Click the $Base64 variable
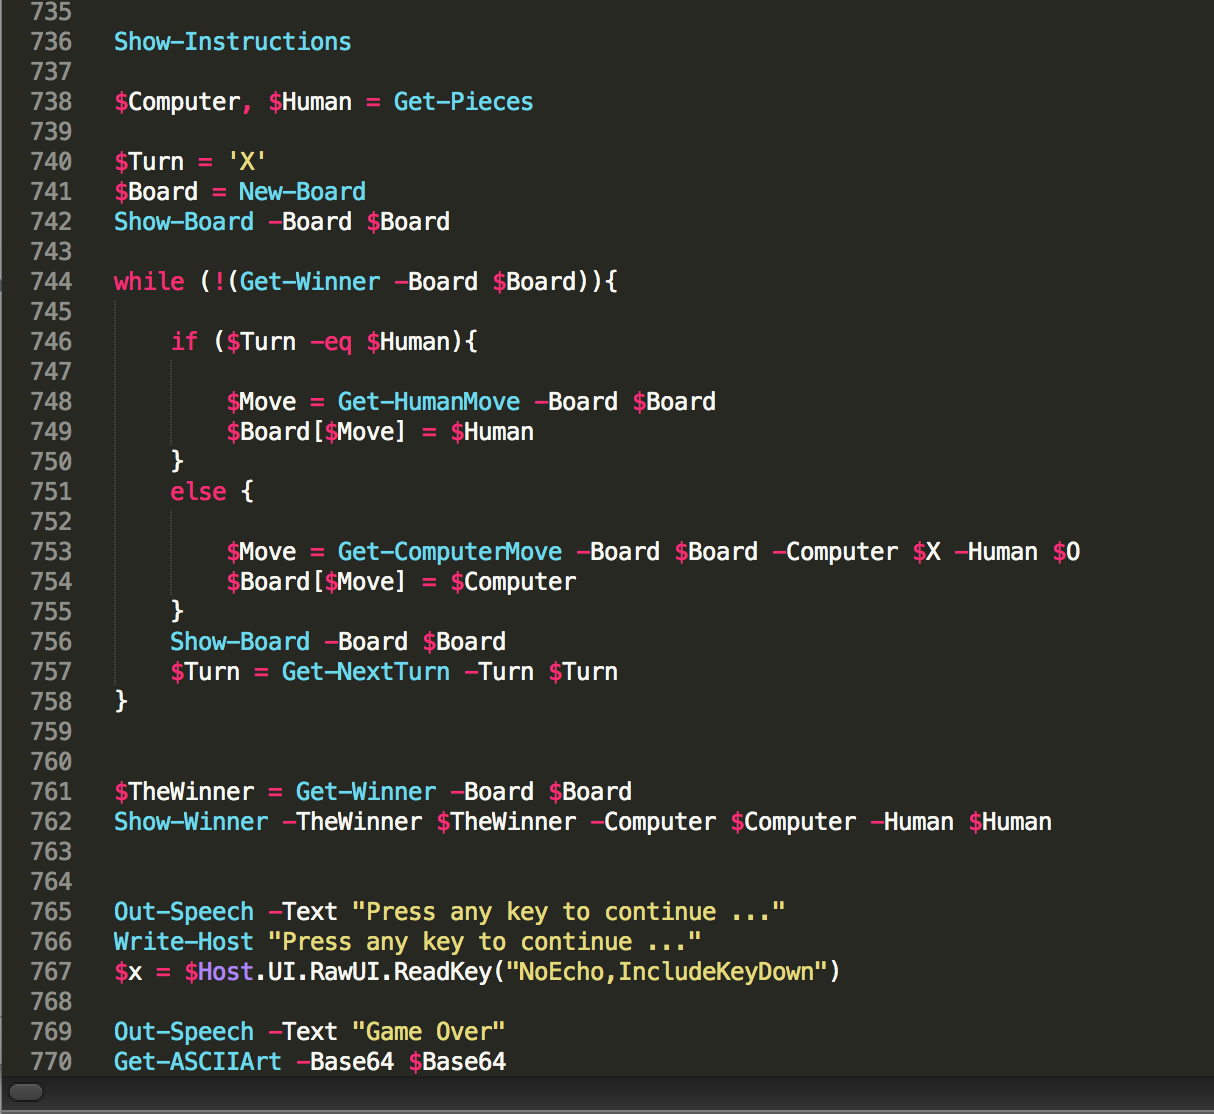This screenshot has height=1114, width=1214. pos(457,1062)
